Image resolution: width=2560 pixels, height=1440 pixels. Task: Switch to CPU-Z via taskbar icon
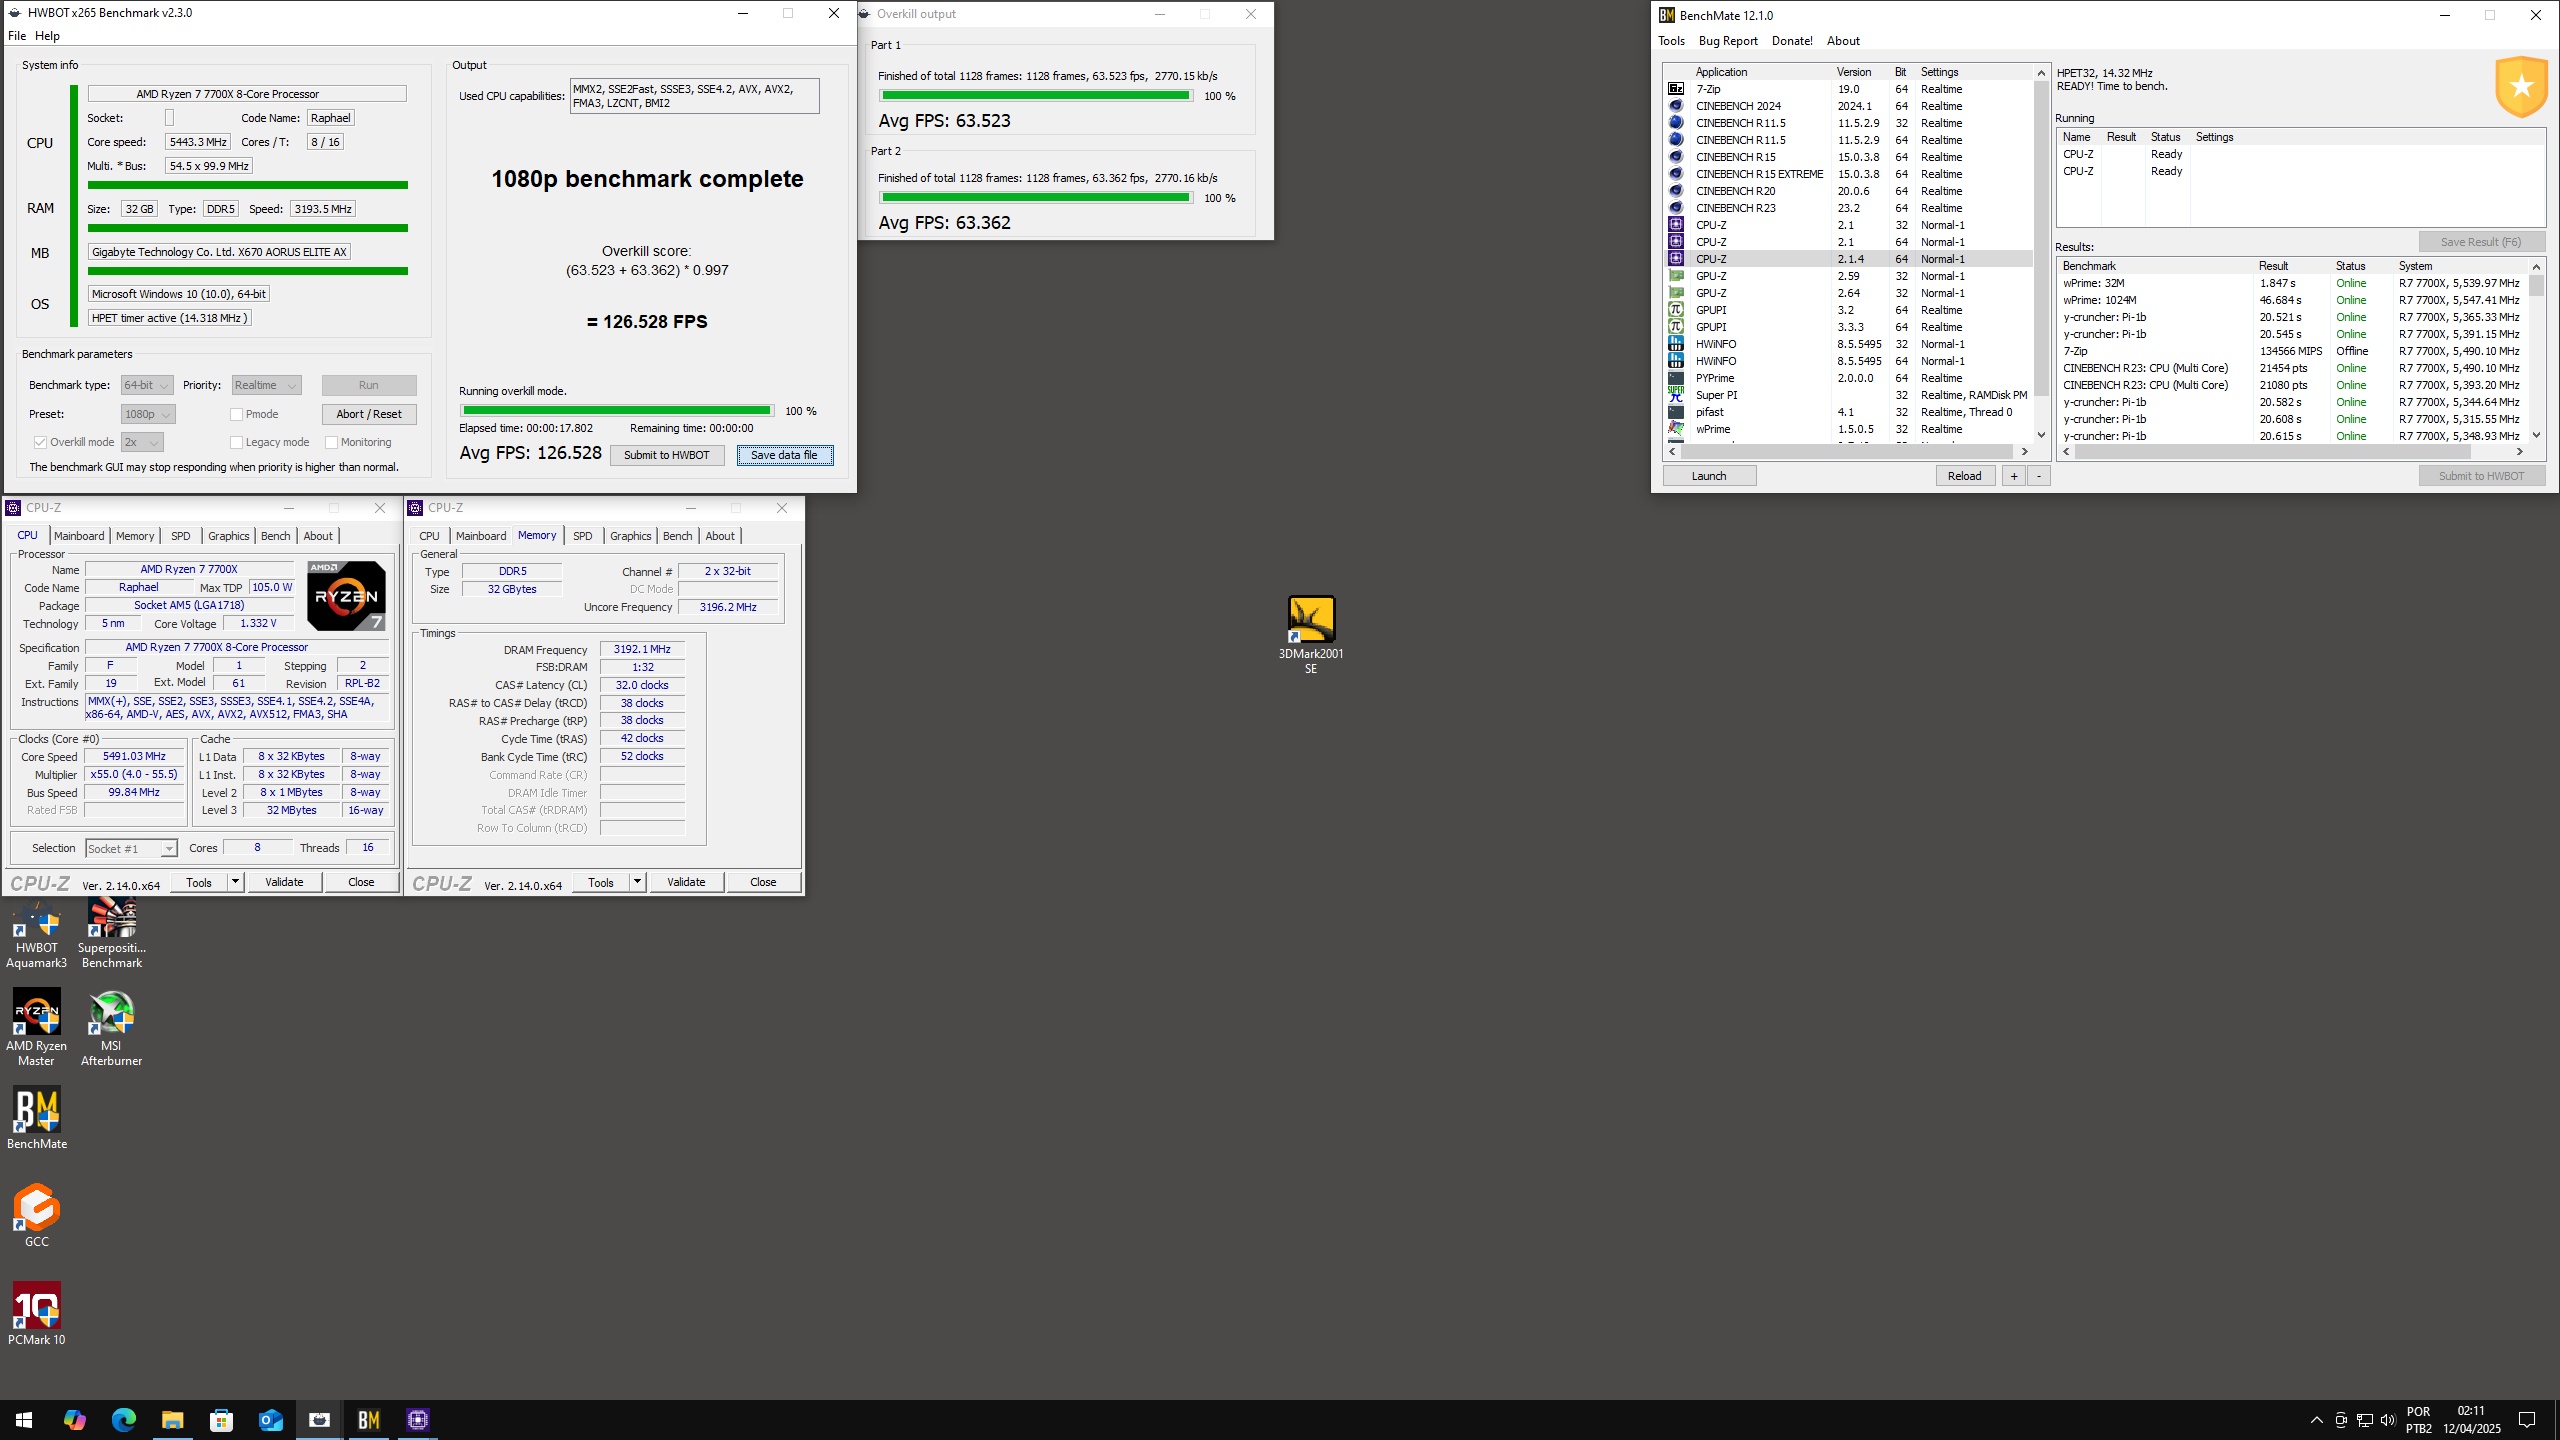pos(418,1420)
